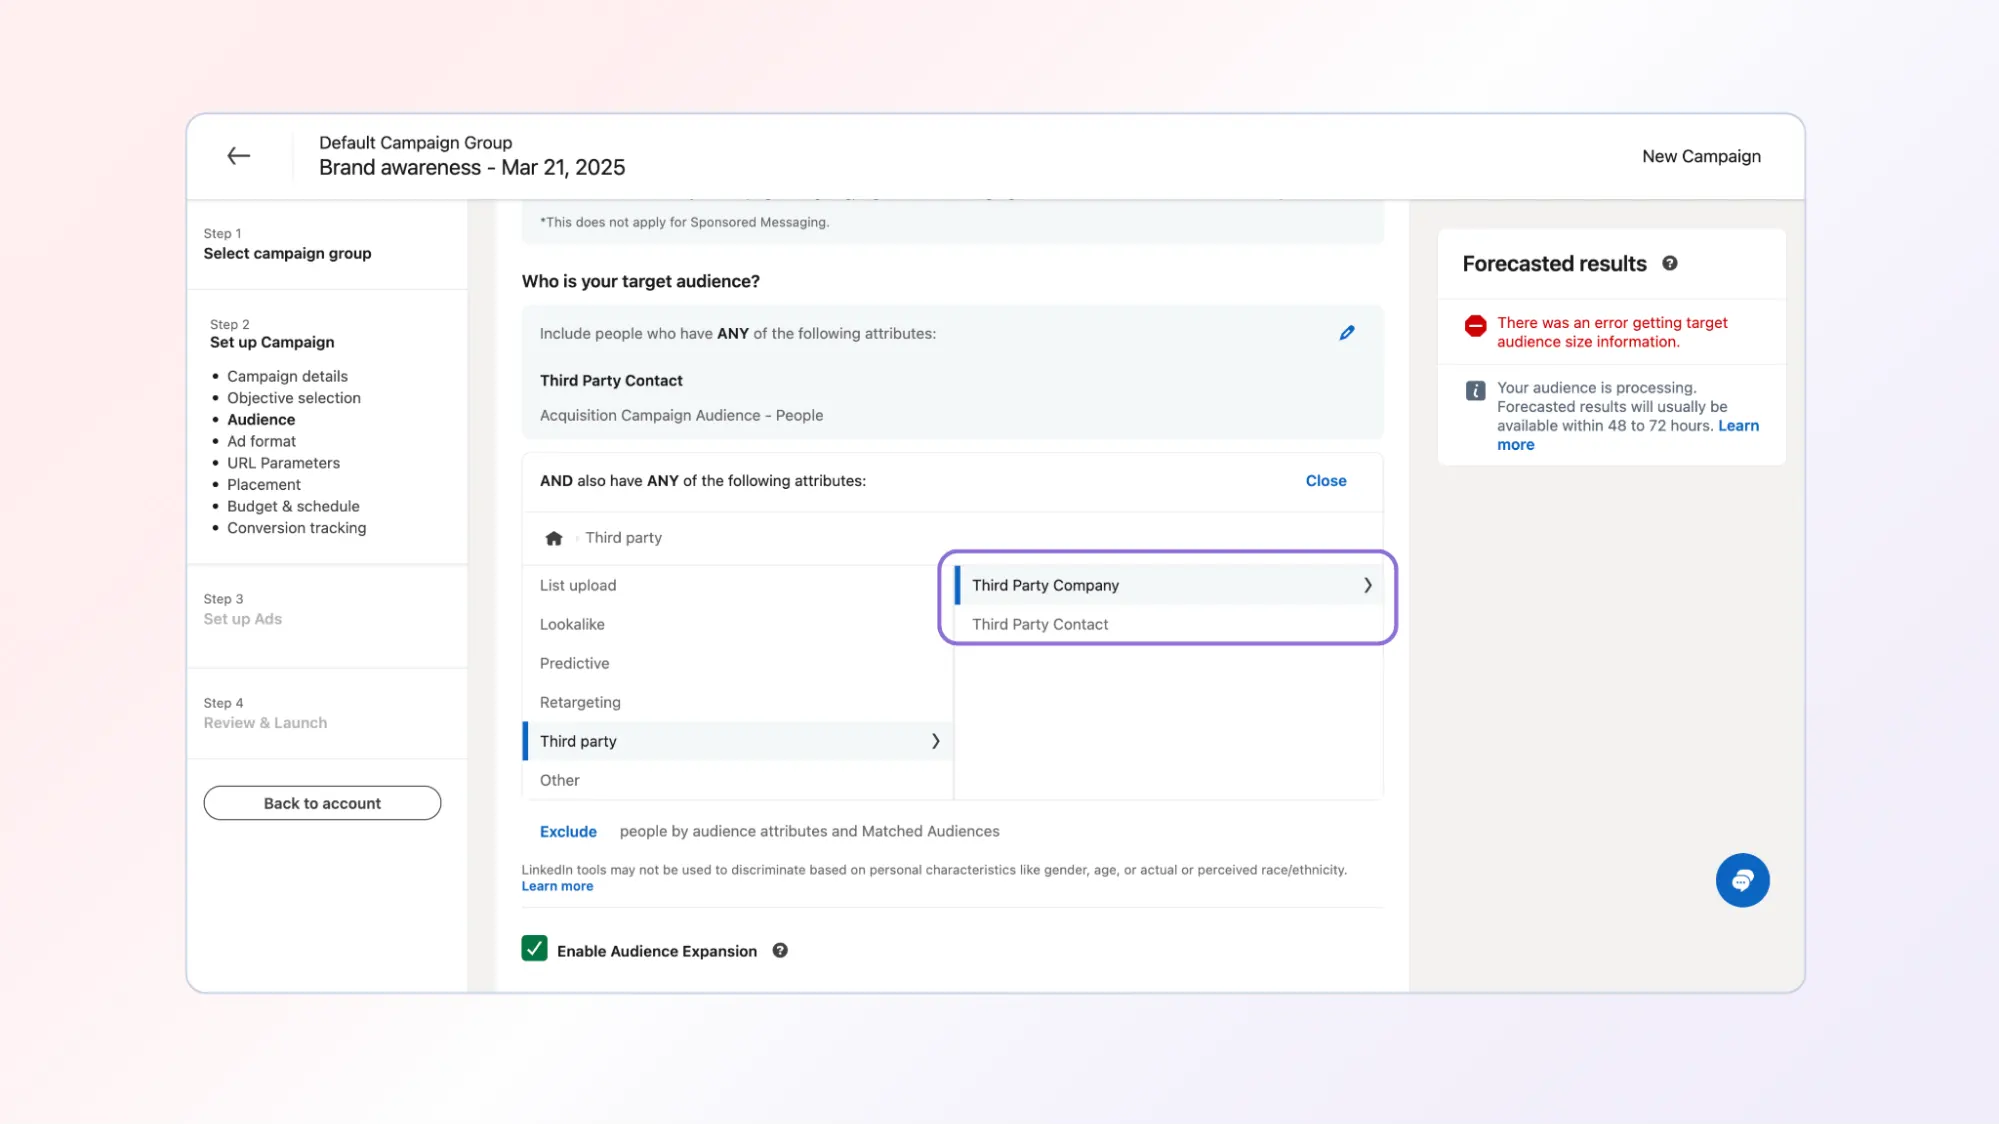Click the pencil edit icon for audience
The height and width of the screenshot is (1125, 1999).
[x=1347, y=333]
